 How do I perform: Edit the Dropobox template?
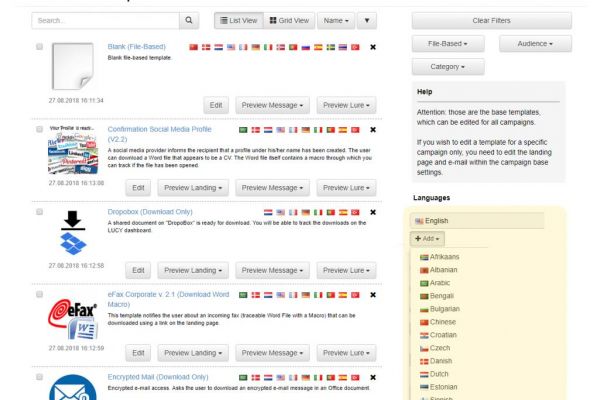click(138, 271)
